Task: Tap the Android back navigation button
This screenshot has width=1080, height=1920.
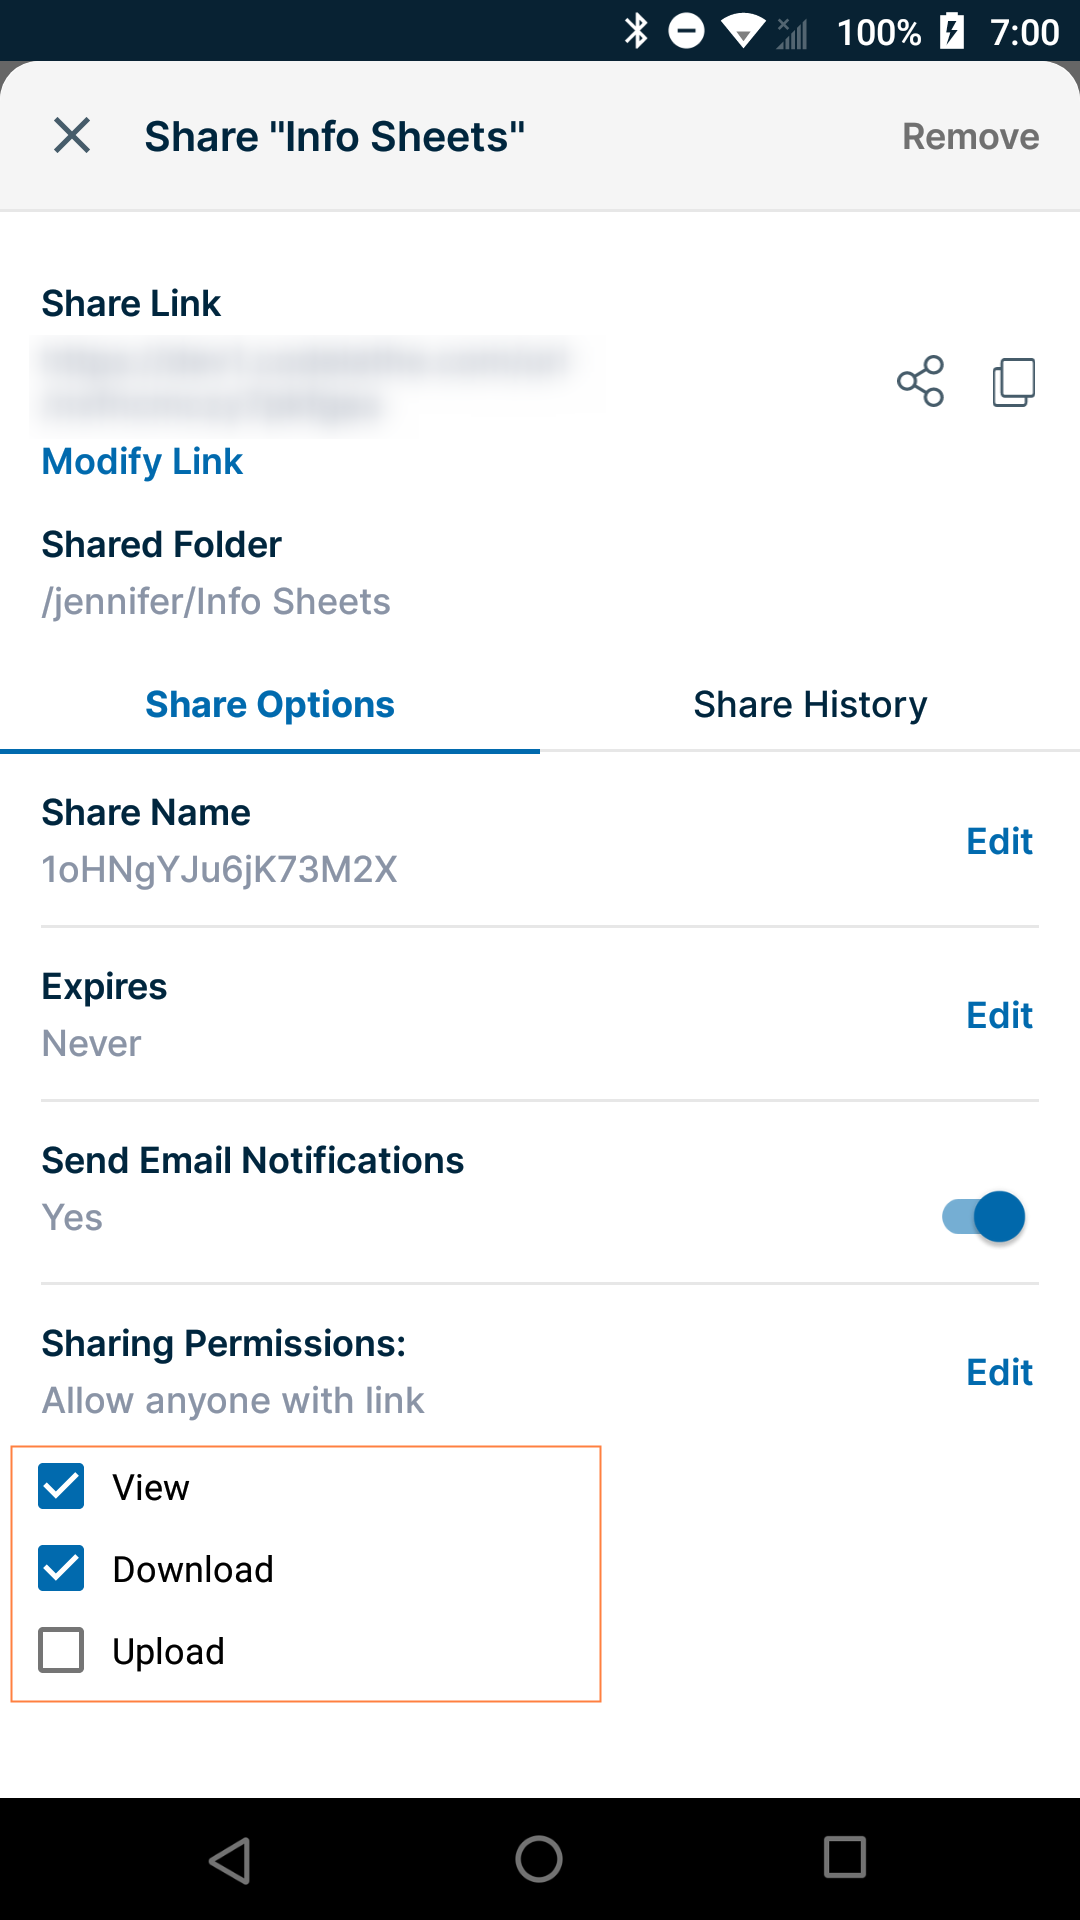Action: pyautogui.click(x=230, y=1860)
